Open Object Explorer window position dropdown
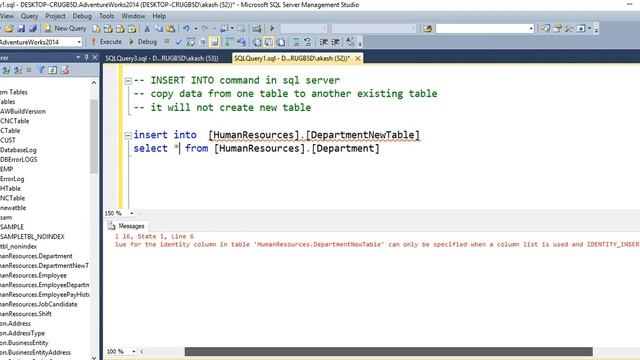 [78, 58]
